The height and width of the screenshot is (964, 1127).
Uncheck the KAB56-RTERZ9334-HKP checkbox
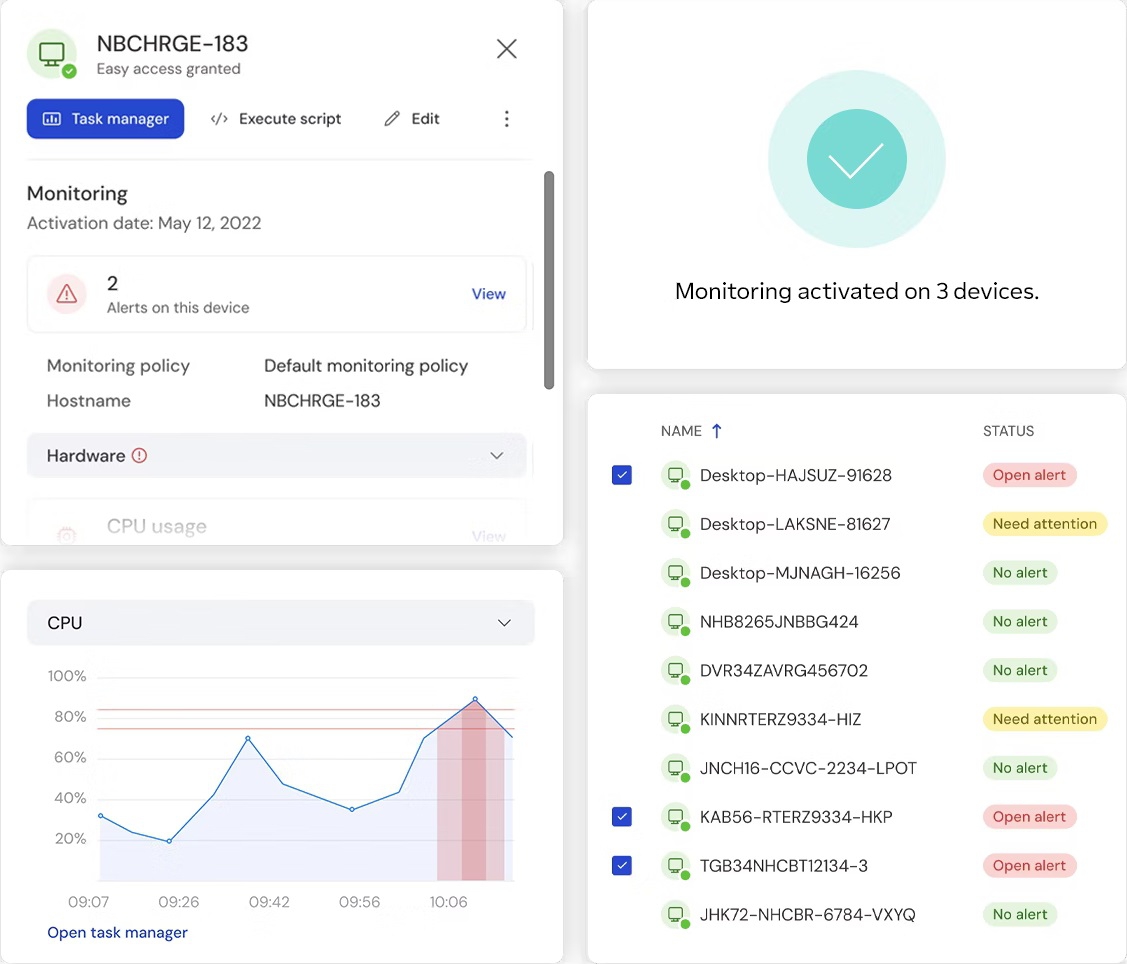pos(622,817)
